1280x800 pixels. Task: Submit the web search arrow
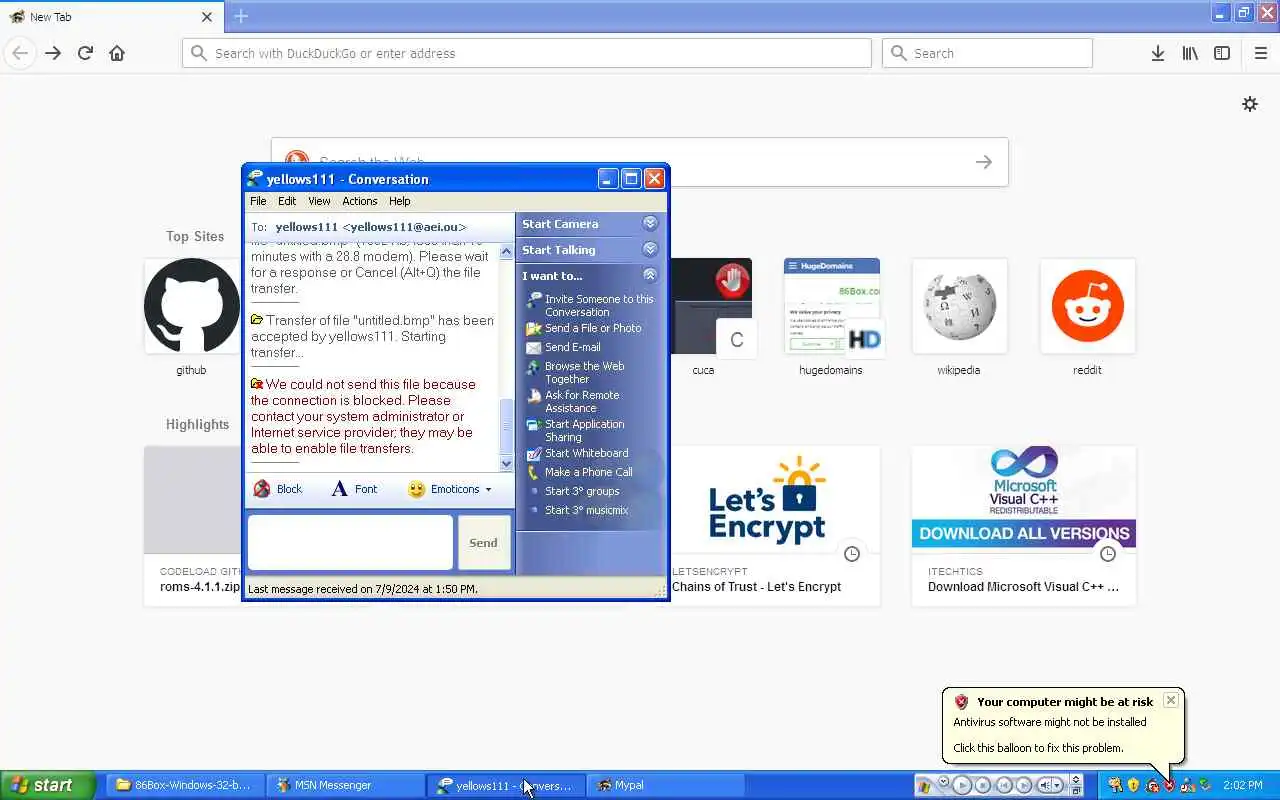984,162
